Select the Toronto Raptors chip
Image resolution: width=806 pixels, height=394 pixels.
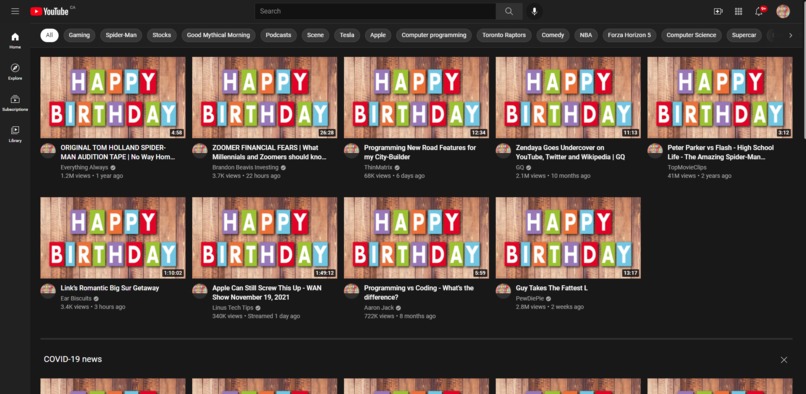pyautogui.click(x=504, y=35)
